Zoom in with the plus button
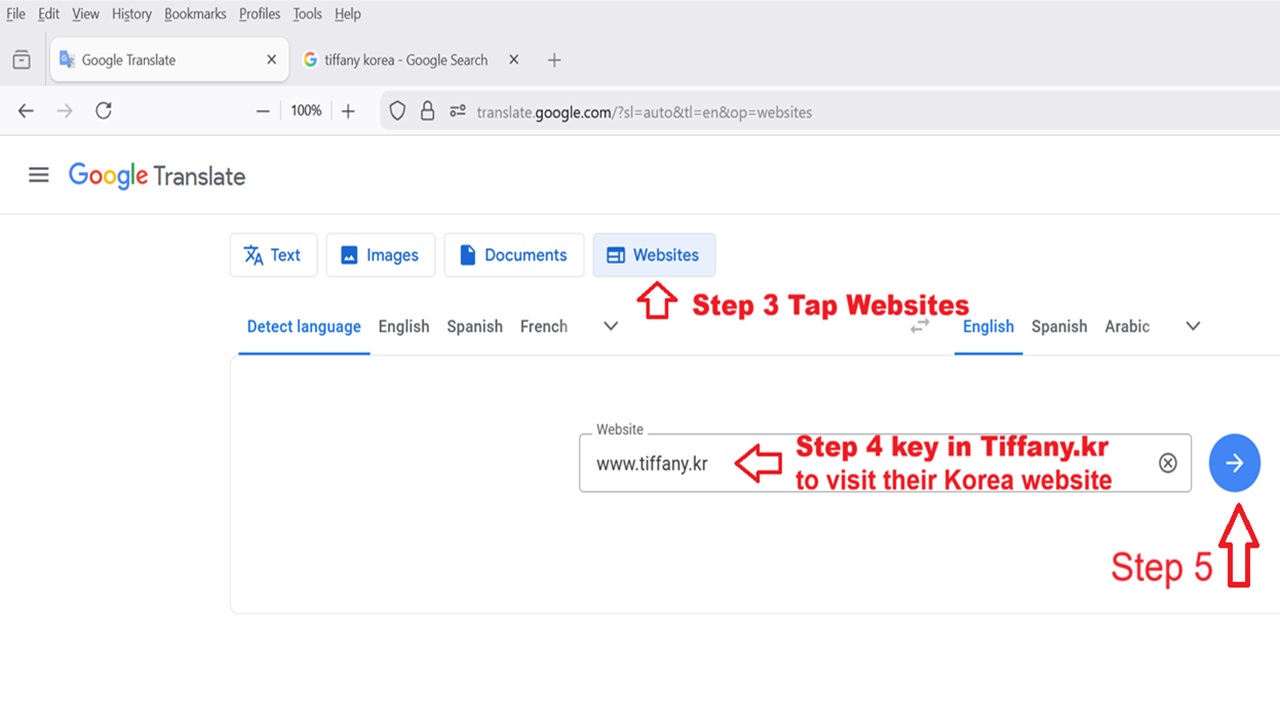This screenshot has height=720, width=1280. point(348,111)
